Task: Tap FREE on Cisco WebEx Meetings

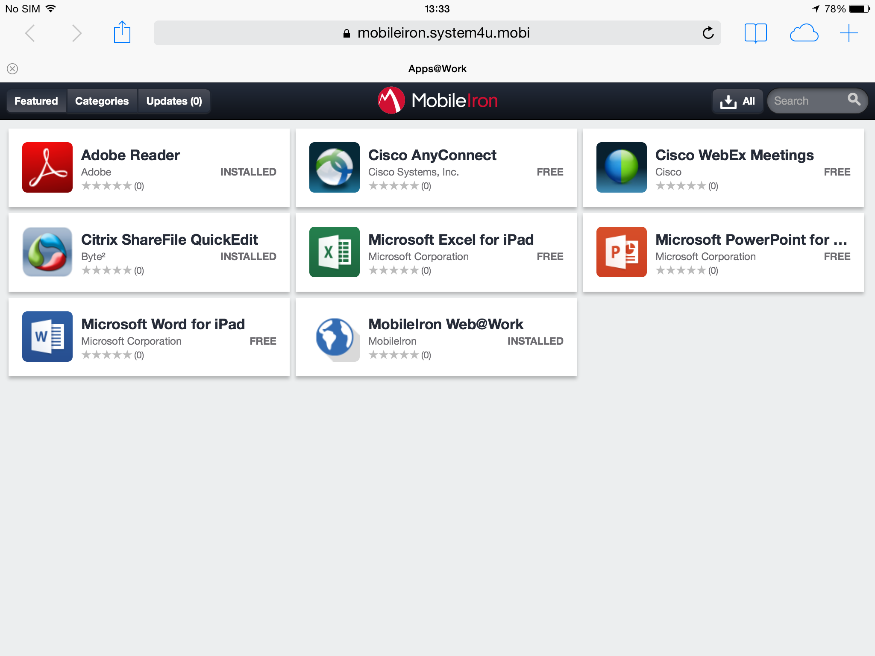Action: tap(837, 172)
